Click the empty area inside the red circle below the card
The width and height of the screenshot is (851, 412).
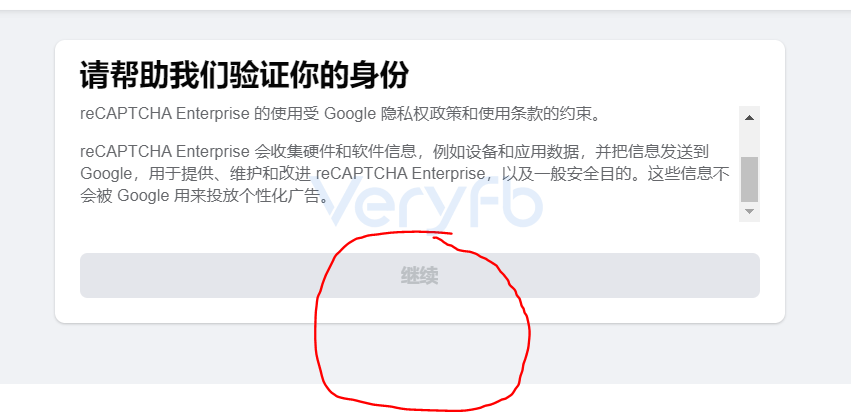[421, 356]
